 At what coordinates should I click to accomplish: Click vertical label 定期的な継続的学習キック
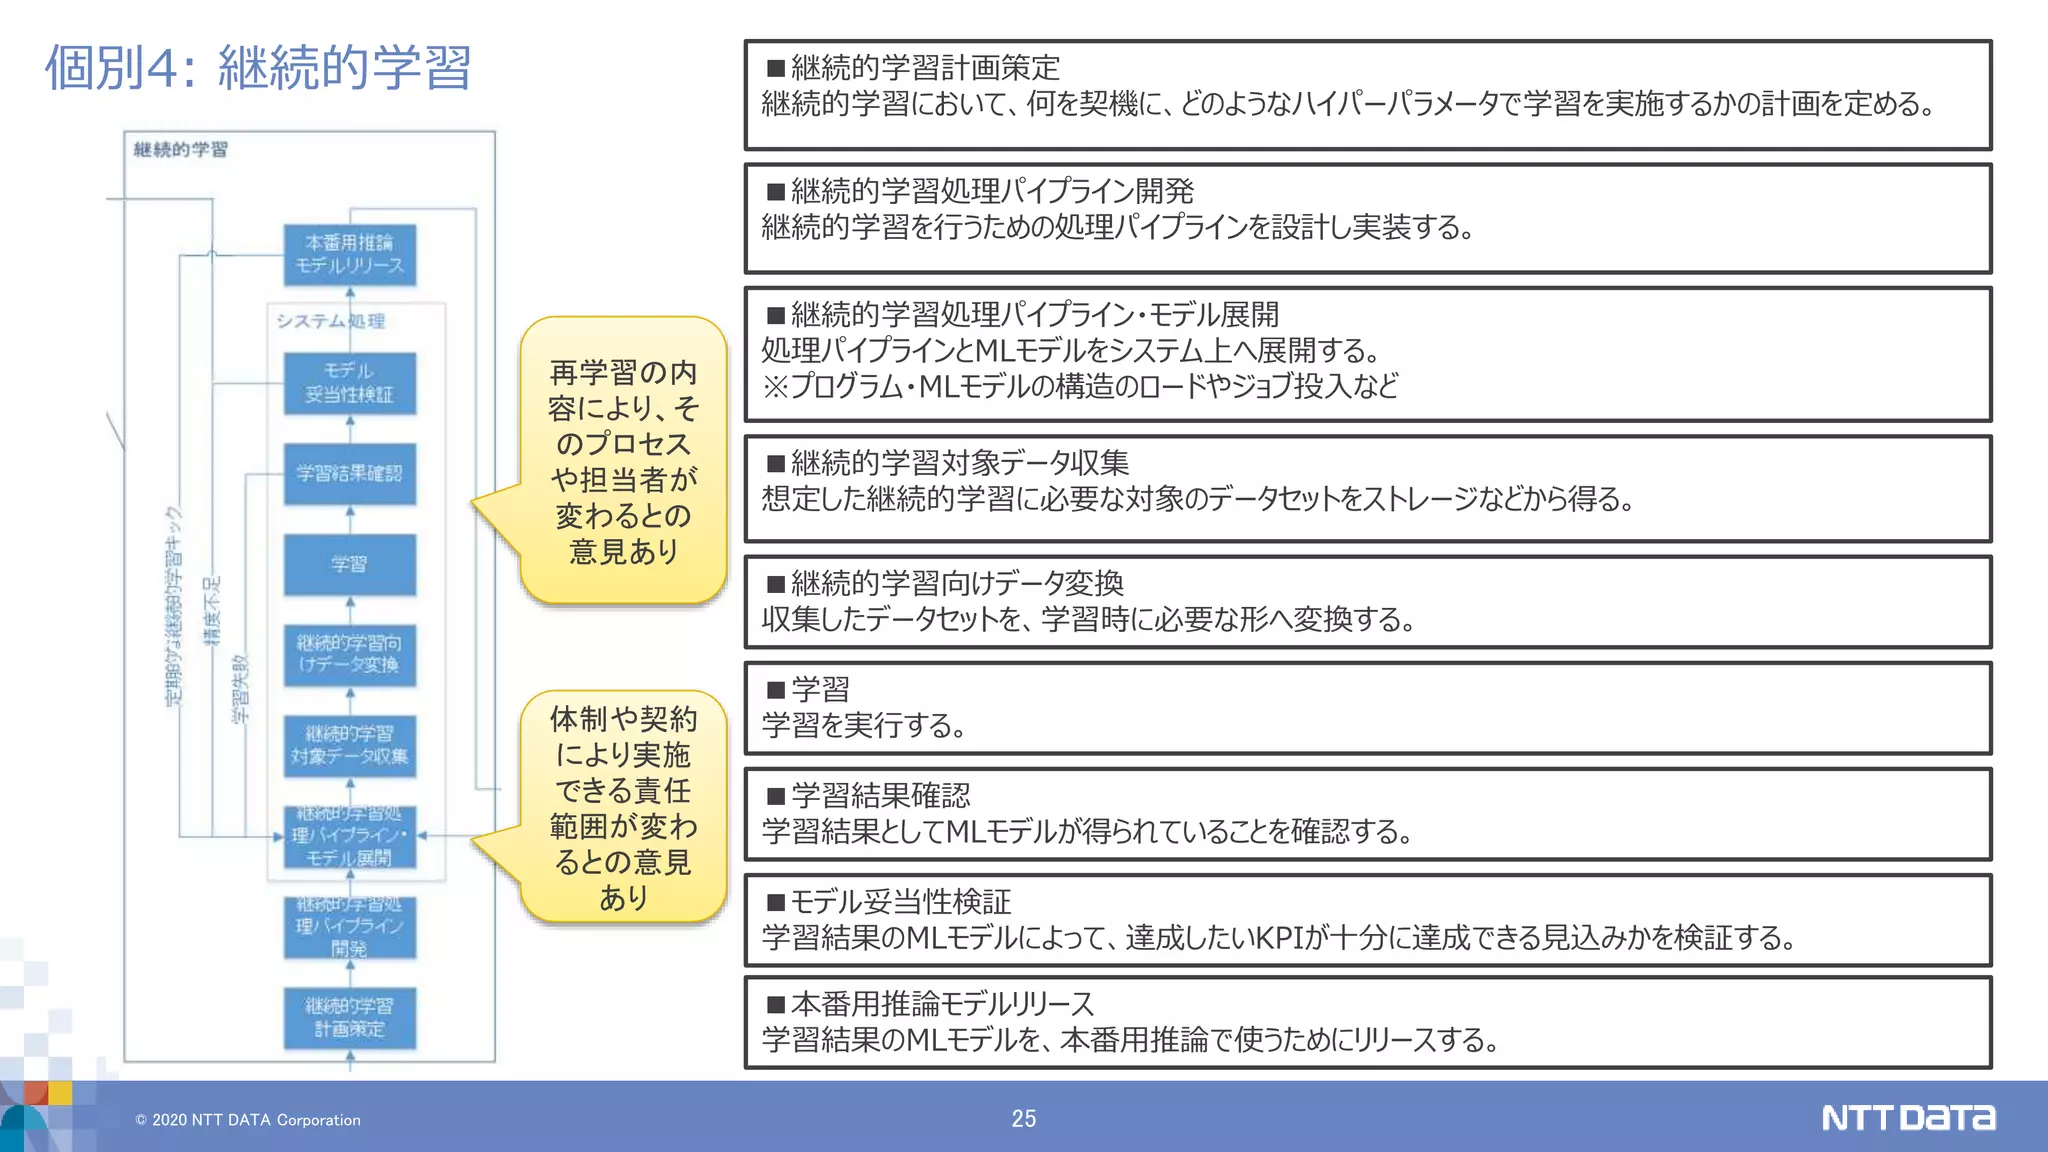(174, 607)
